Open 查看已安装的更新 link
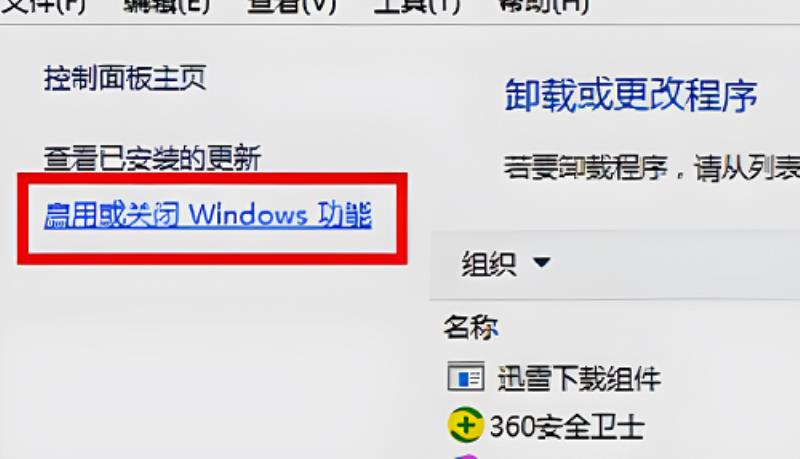Screen dimensions: 800x459 pyautogui.click(x=152, y=158)
